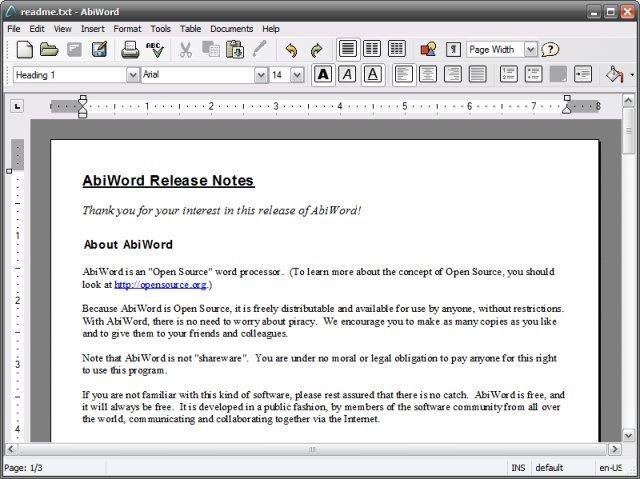Justify the paragraph text
640x479 pixels.
[x=477, y=75]
